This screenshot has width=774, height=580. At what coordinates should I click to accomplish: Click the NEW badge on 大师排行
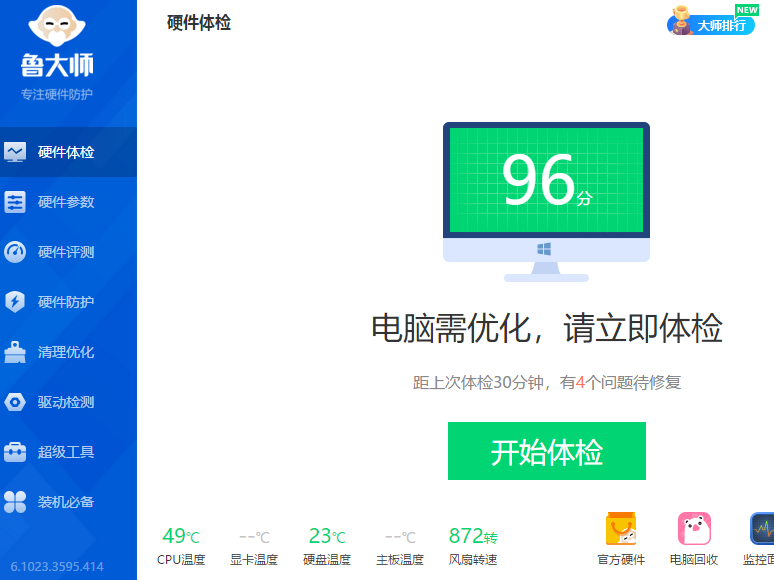[747, 10]
